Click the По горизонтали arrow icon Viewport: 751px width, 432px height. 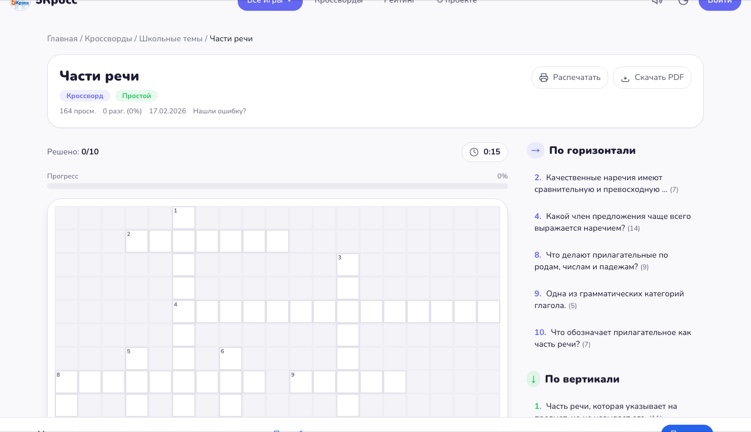(x=535, y=150)
